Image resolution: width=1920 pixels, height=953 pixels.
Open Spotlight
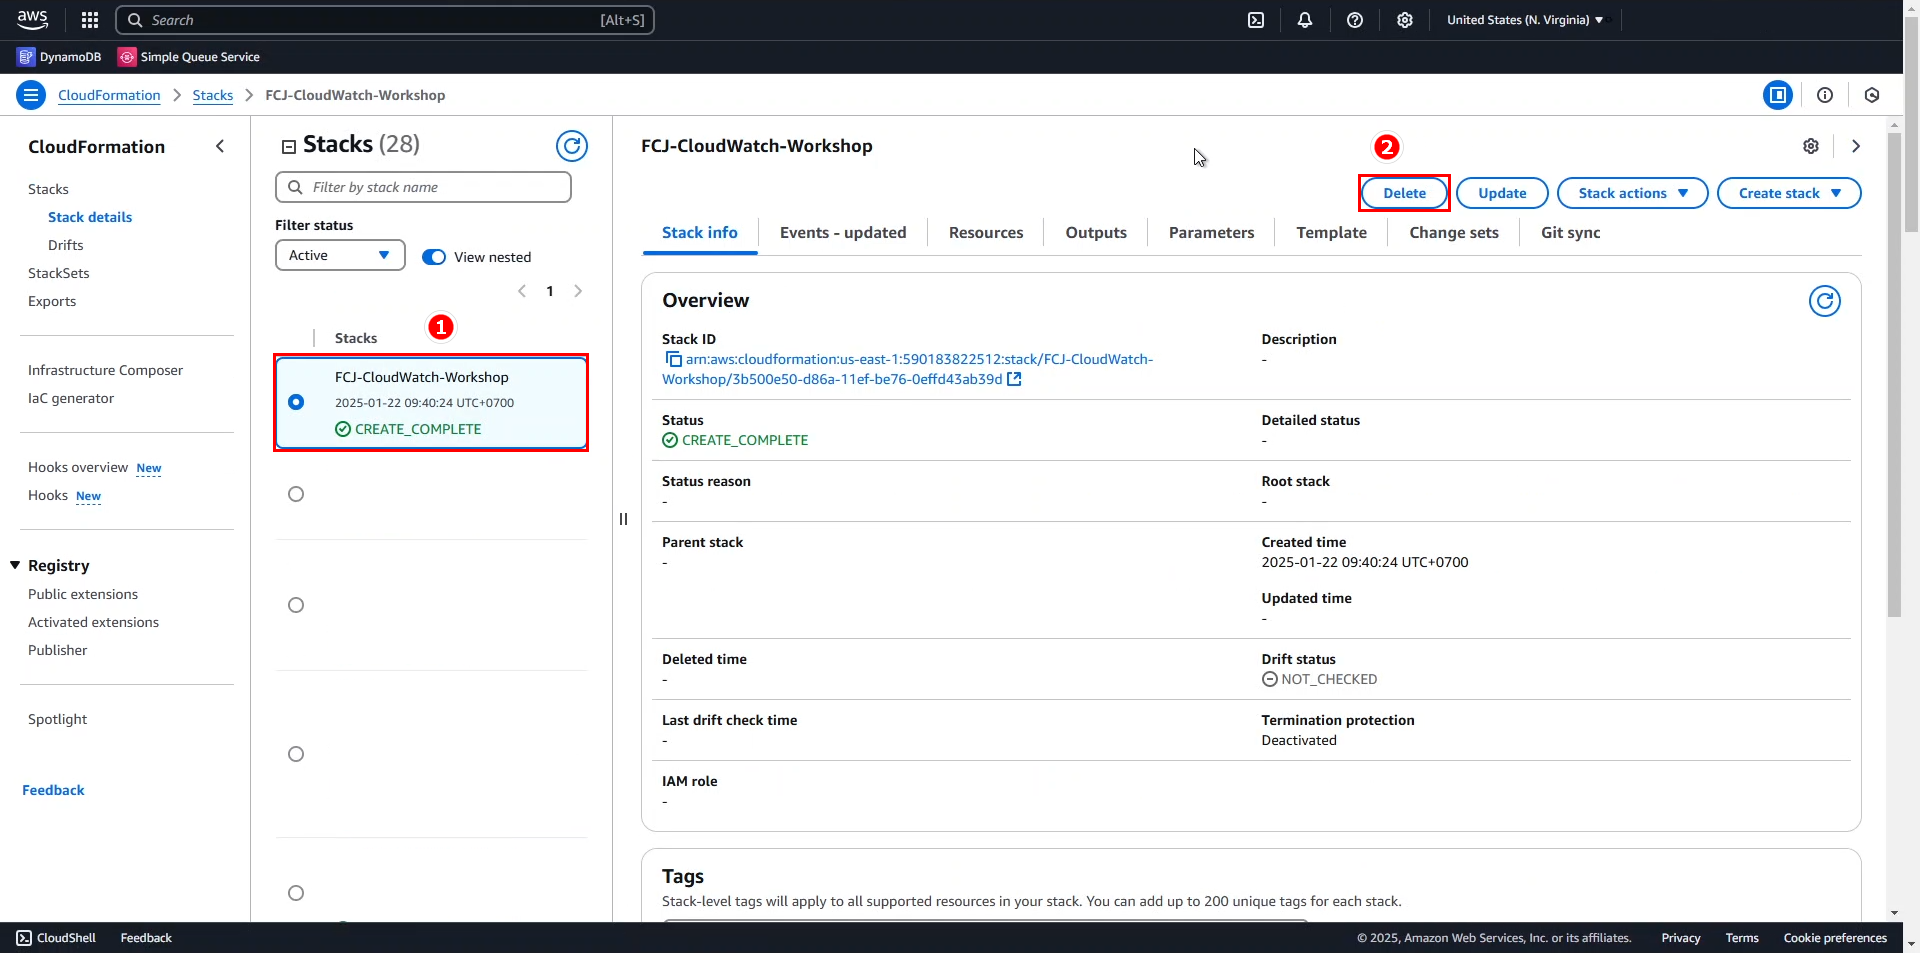[57, 719]
